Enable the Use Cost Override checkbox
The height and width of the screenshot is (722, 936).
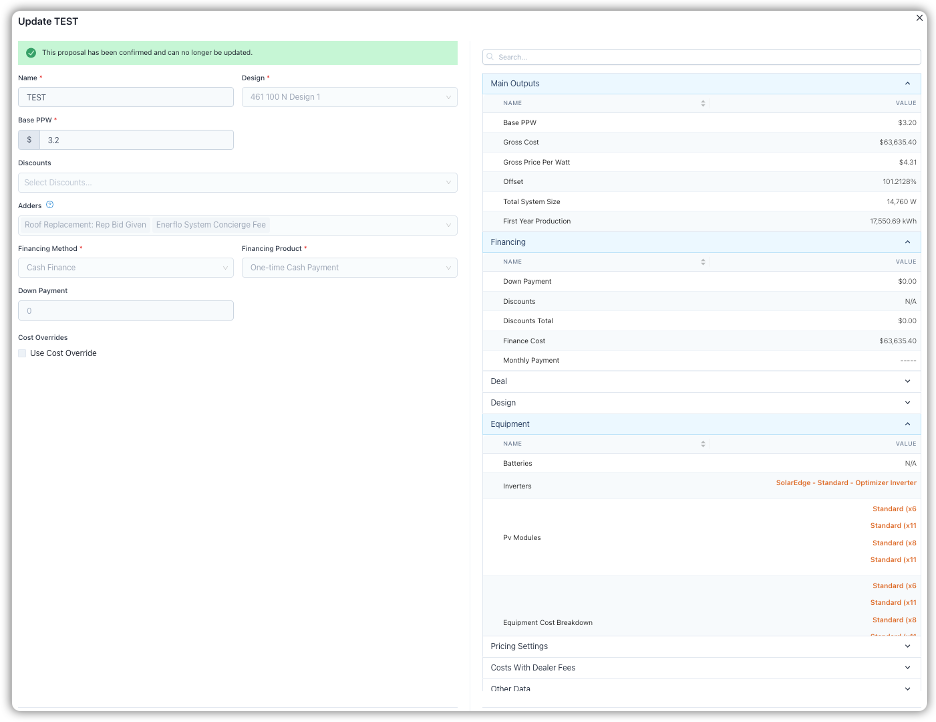tap(23, 353)
